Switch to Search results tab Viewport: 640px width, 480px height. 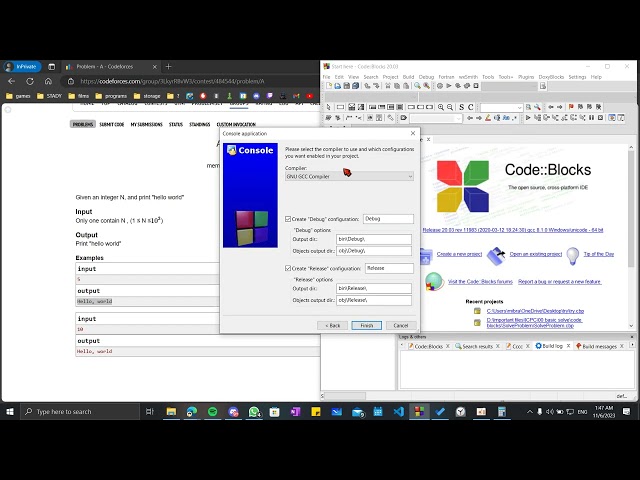pyautogui.click(x=477, y=346)
